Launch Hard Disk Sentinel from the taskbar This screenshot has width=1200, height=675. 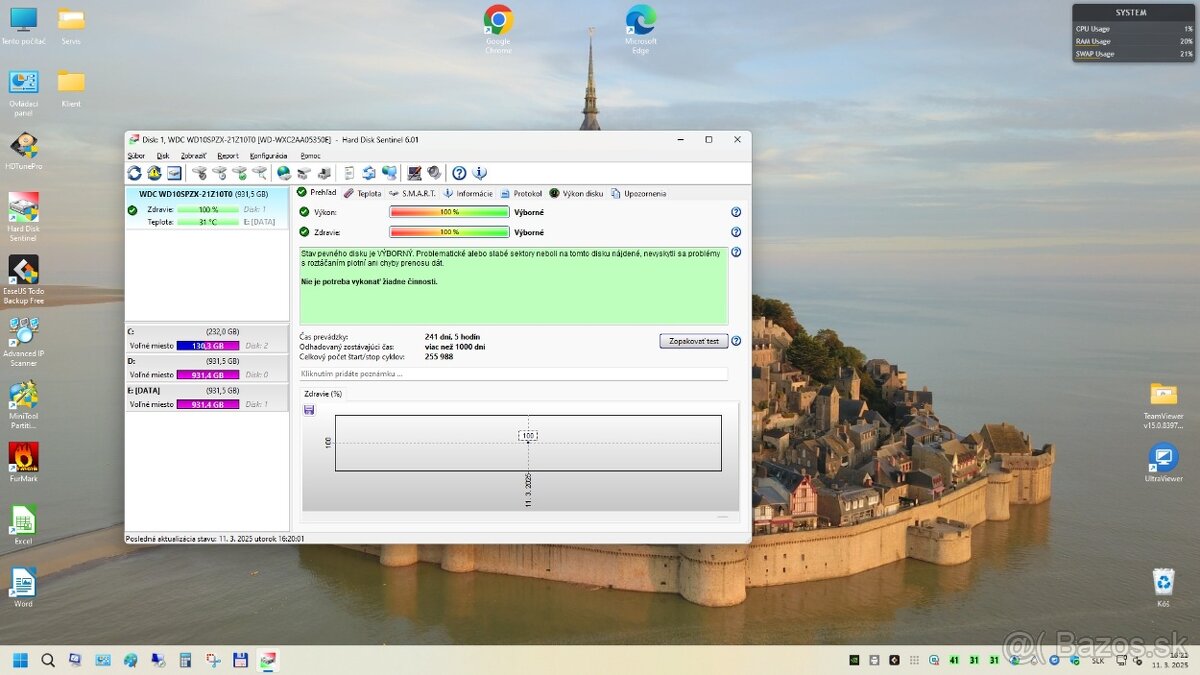coord(268,660)
